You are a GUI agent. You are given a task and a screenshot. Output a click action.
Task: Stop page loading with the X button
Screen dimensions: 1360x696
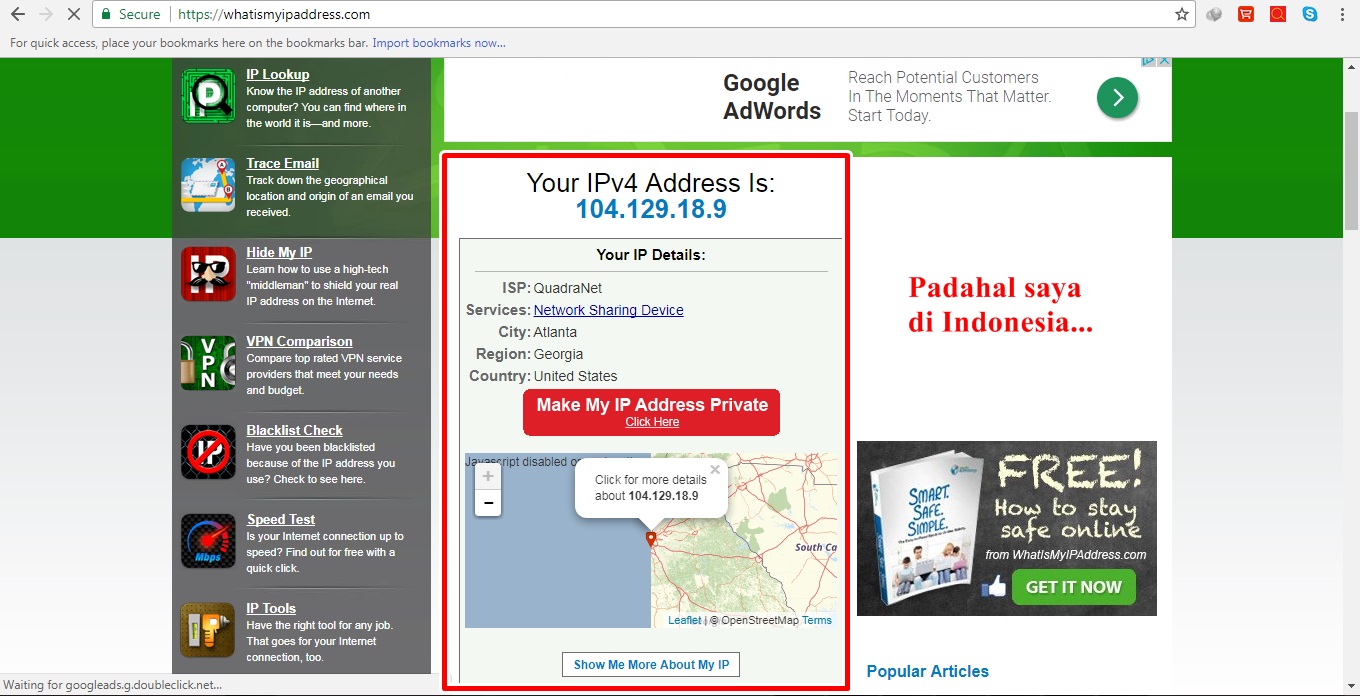(75, 15)
